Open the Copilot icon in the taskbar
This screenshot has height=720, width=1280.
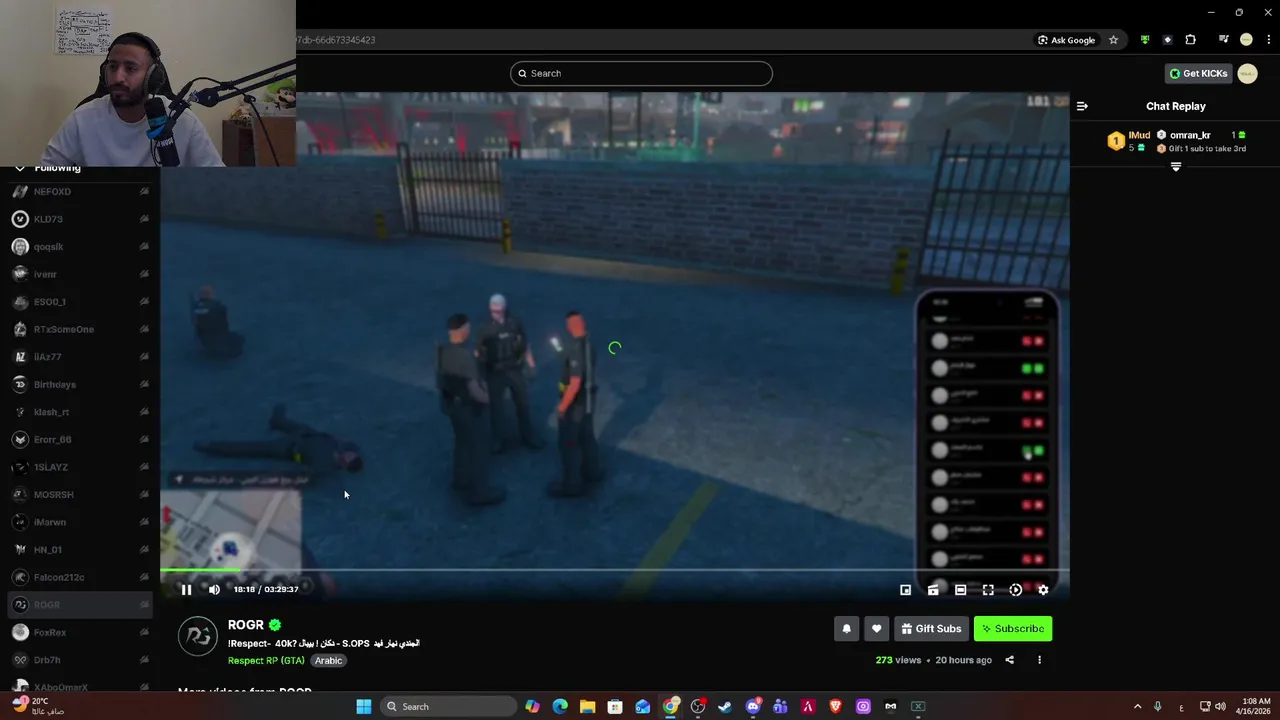tap(532, 707)
